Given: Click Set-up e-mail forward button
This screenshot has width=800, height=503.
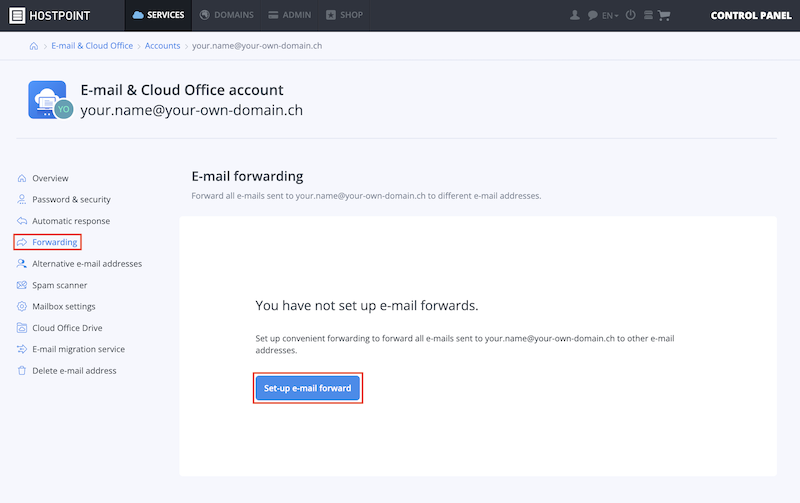Looking at the screenshot, I should coord(308,388).
